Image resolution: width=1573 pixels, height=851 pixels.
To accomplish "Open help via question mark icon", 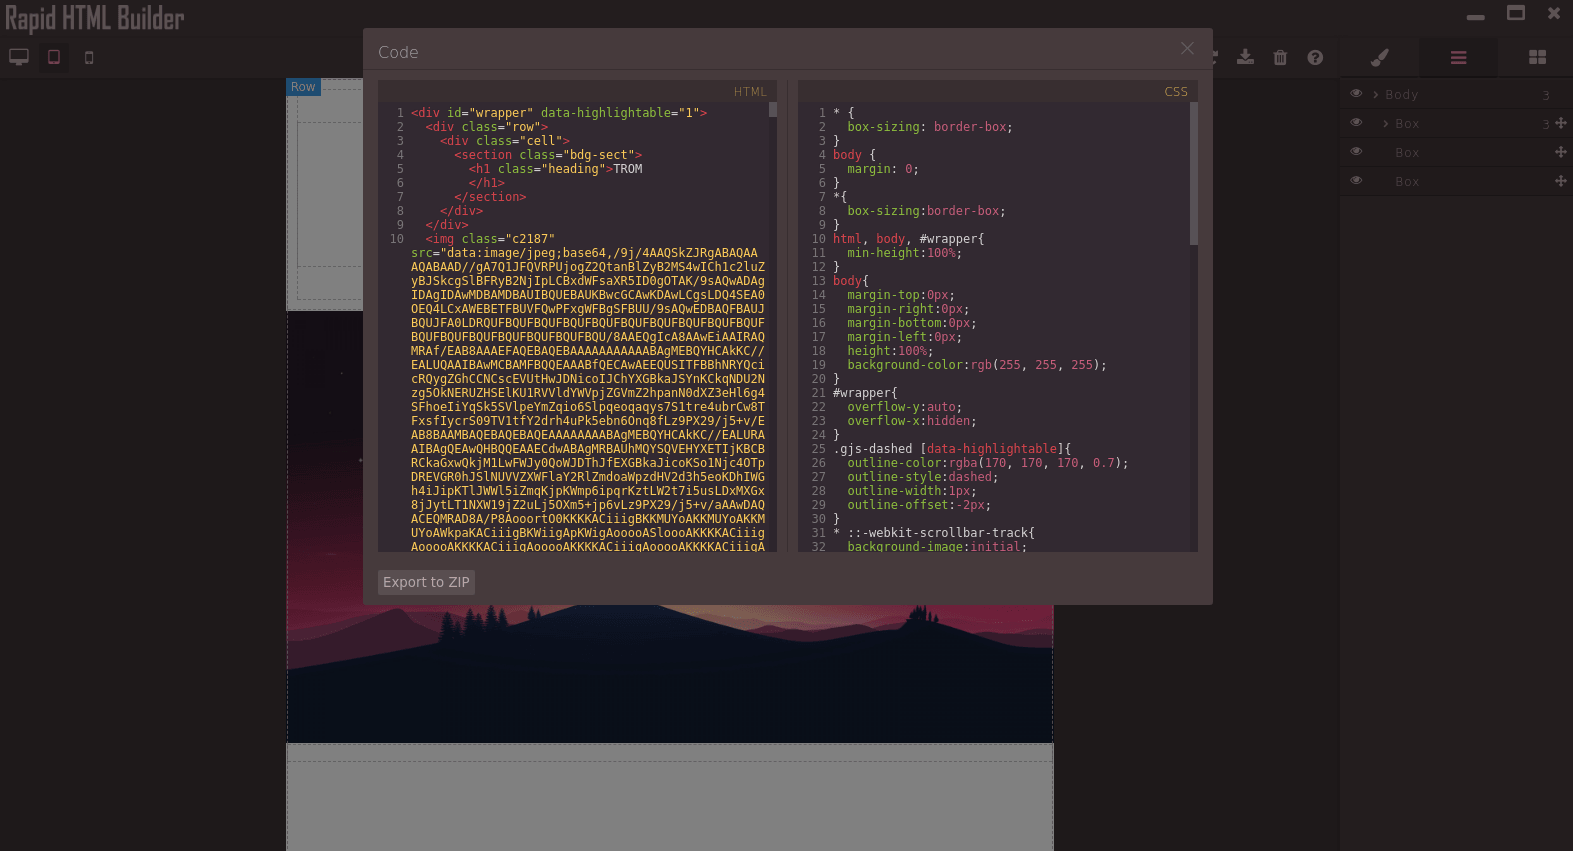I will pos(1315,57).
